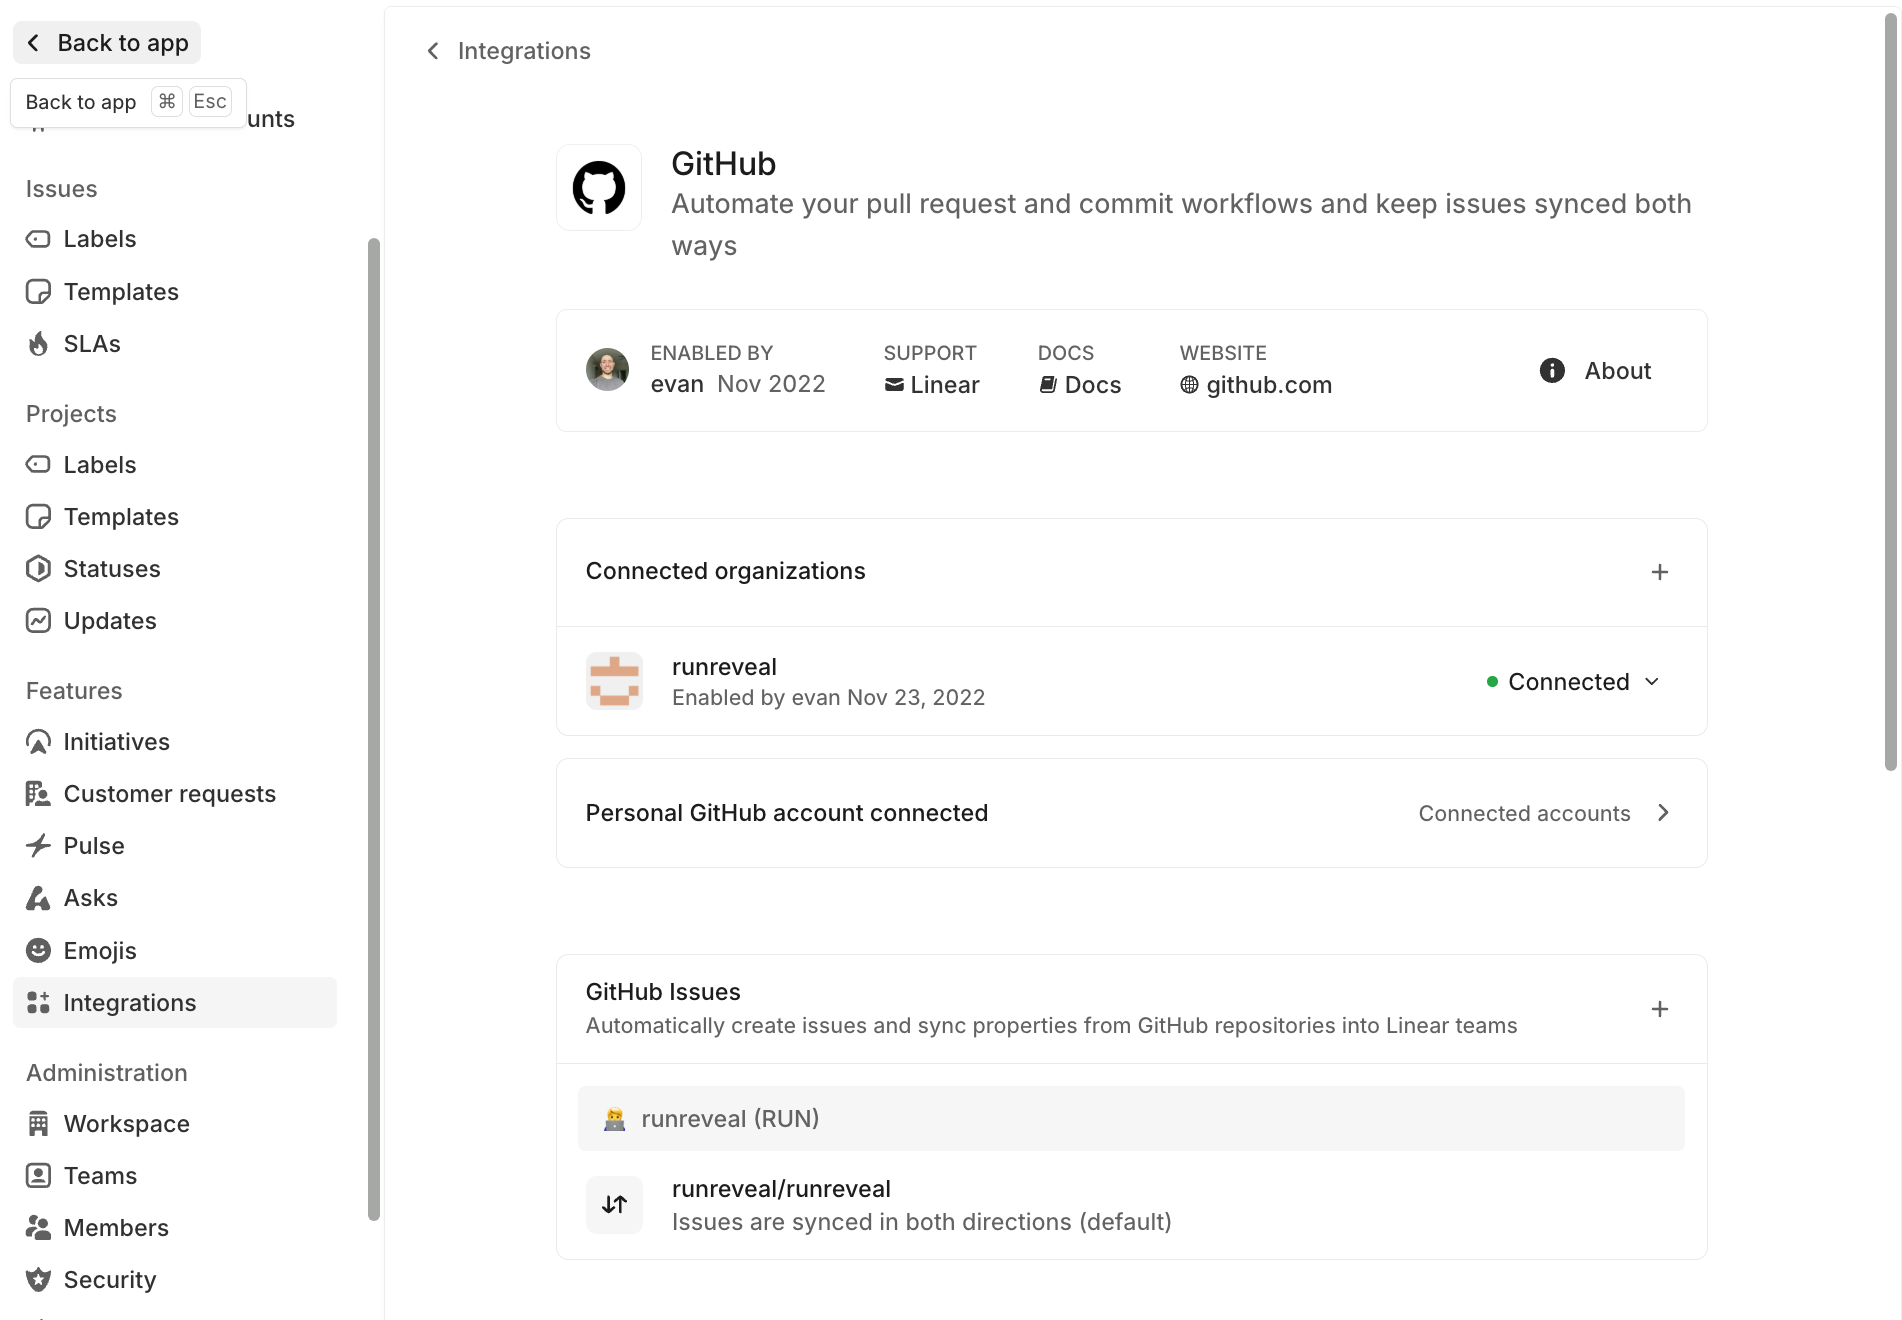Add a new connected organization
Viewport: 1902px width, 1320px height.
pyautogui.click(x=1659, y=572)
